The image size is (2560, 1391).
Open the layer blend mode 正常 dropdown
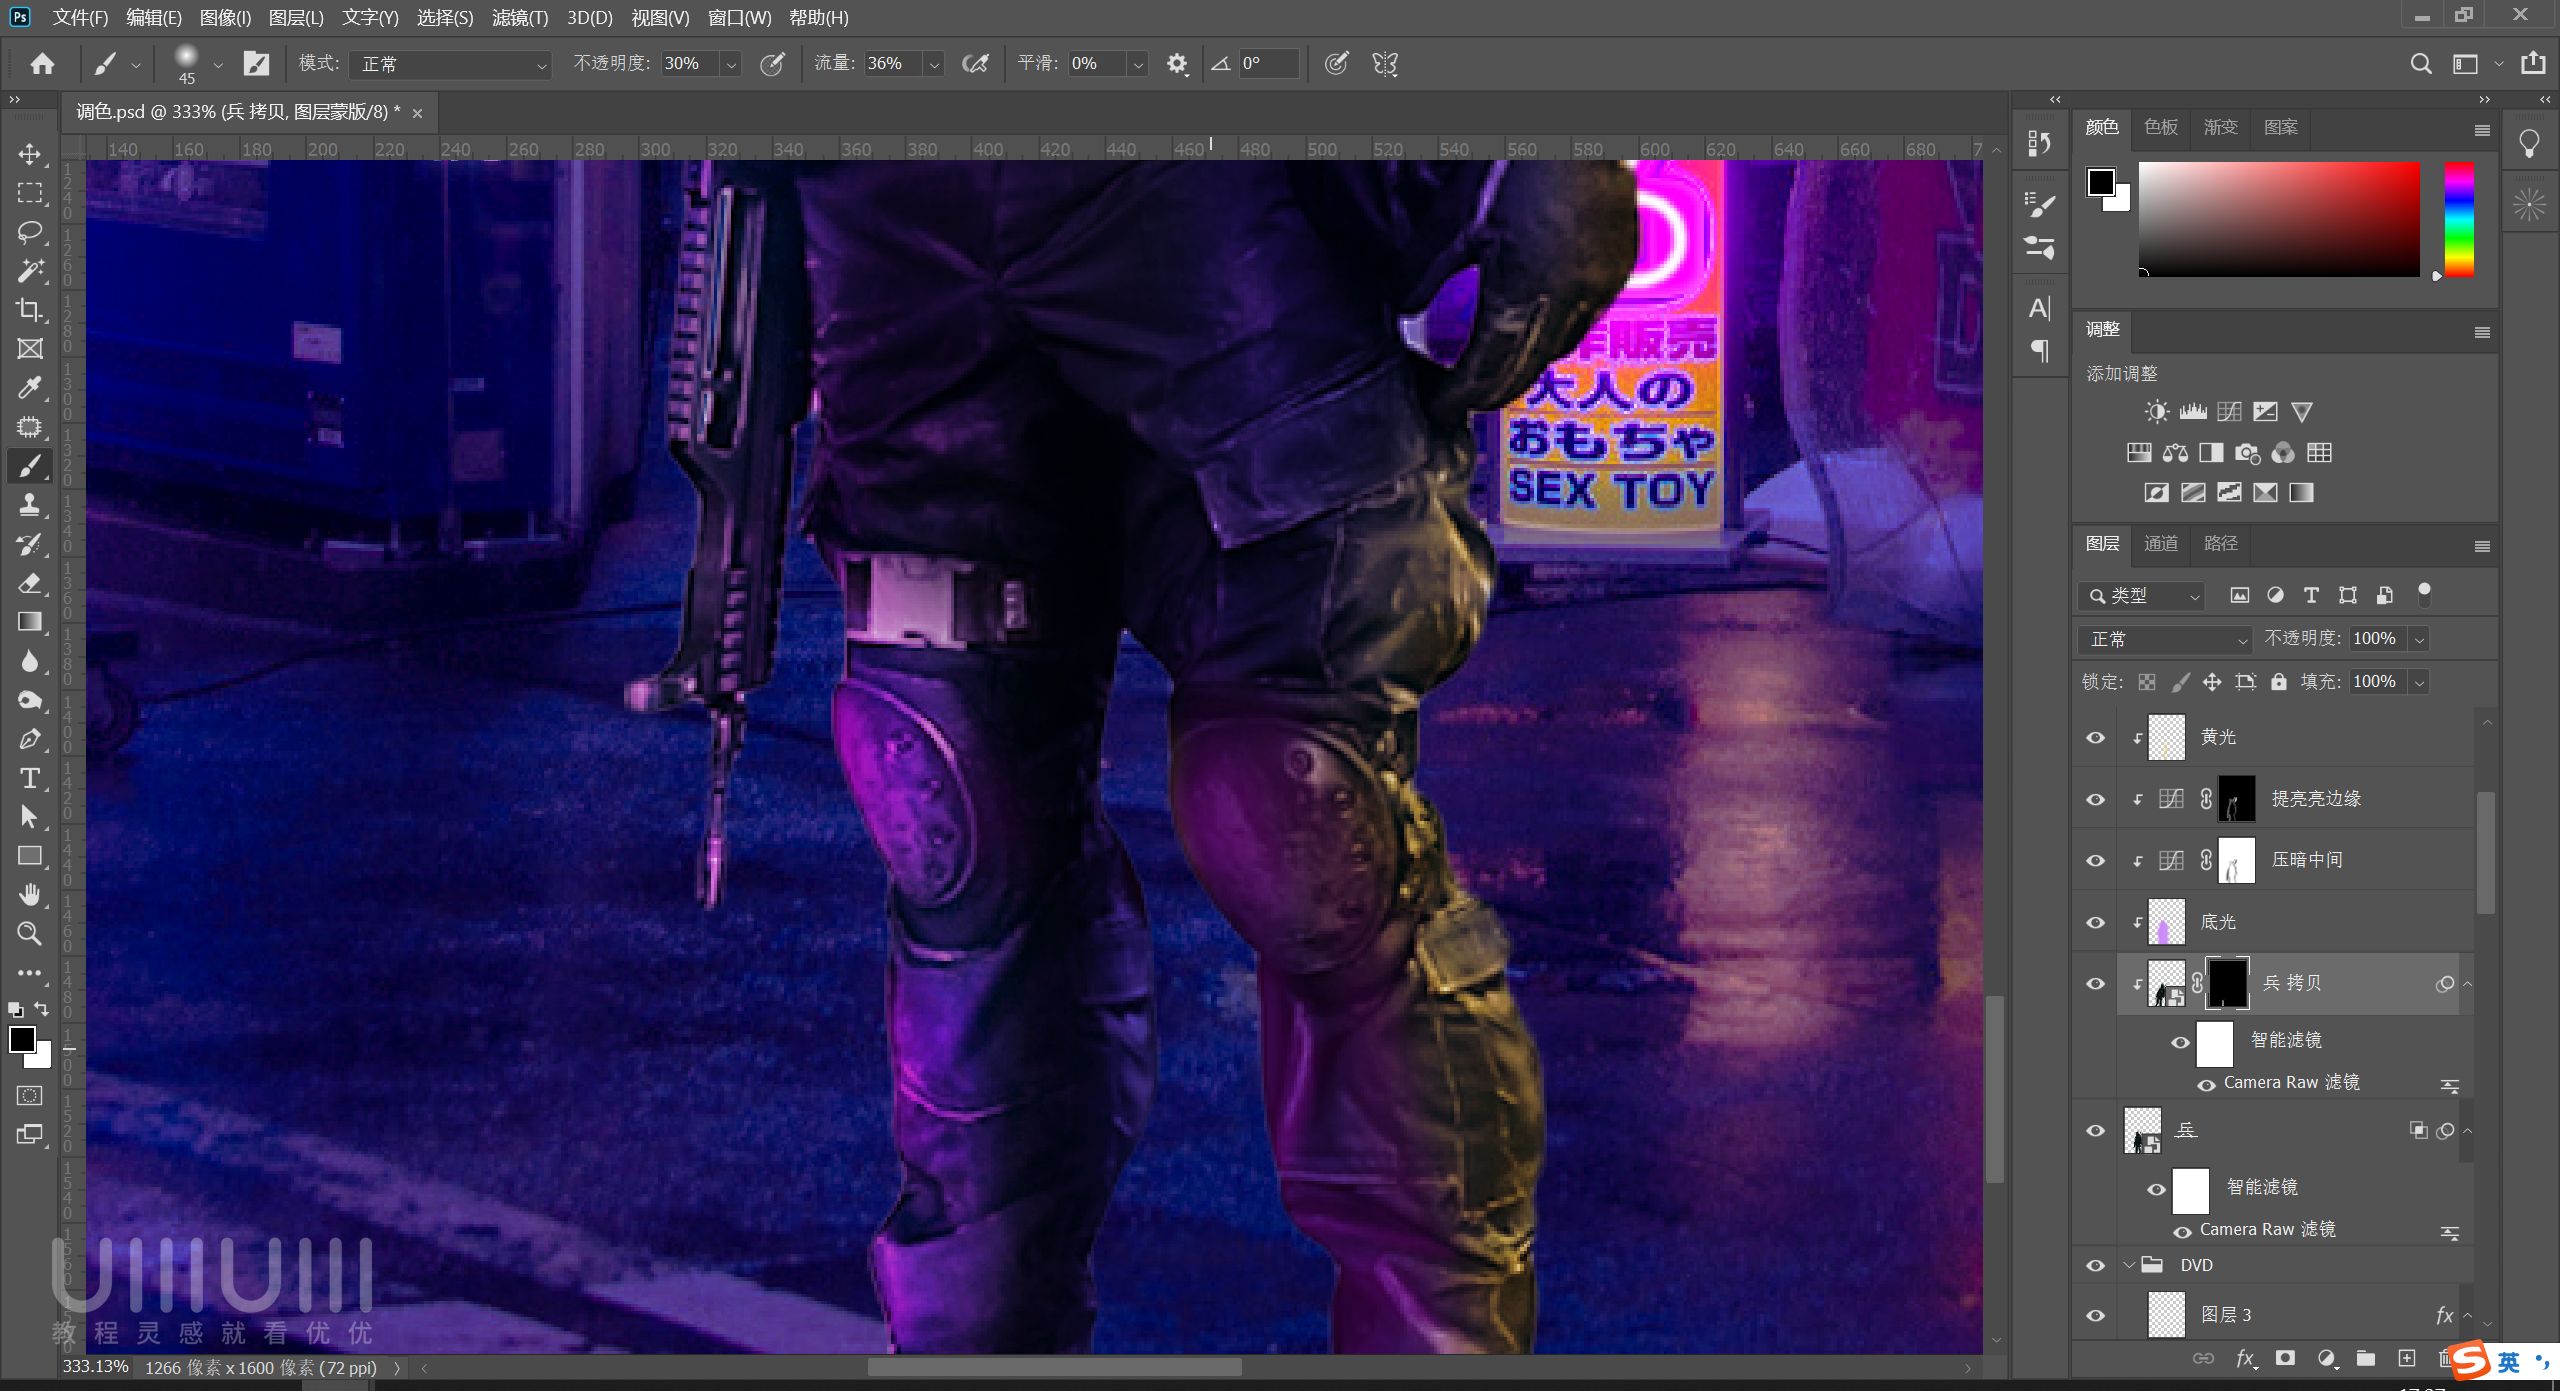[x=2165, y=639]
